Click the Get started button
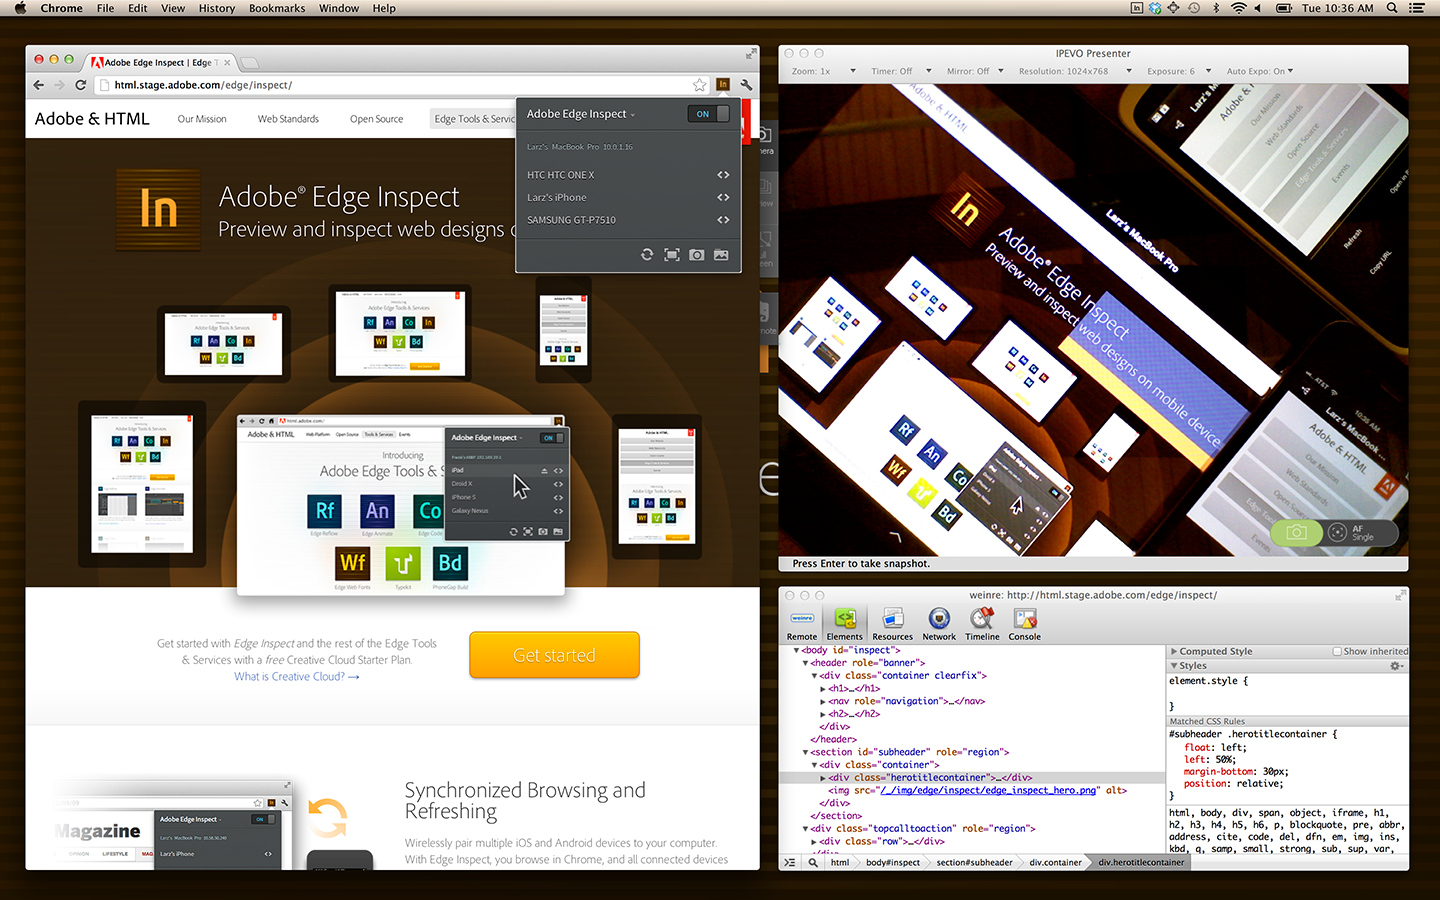The height and width of the screenshot is (900, 1440). tap(554, 655)
